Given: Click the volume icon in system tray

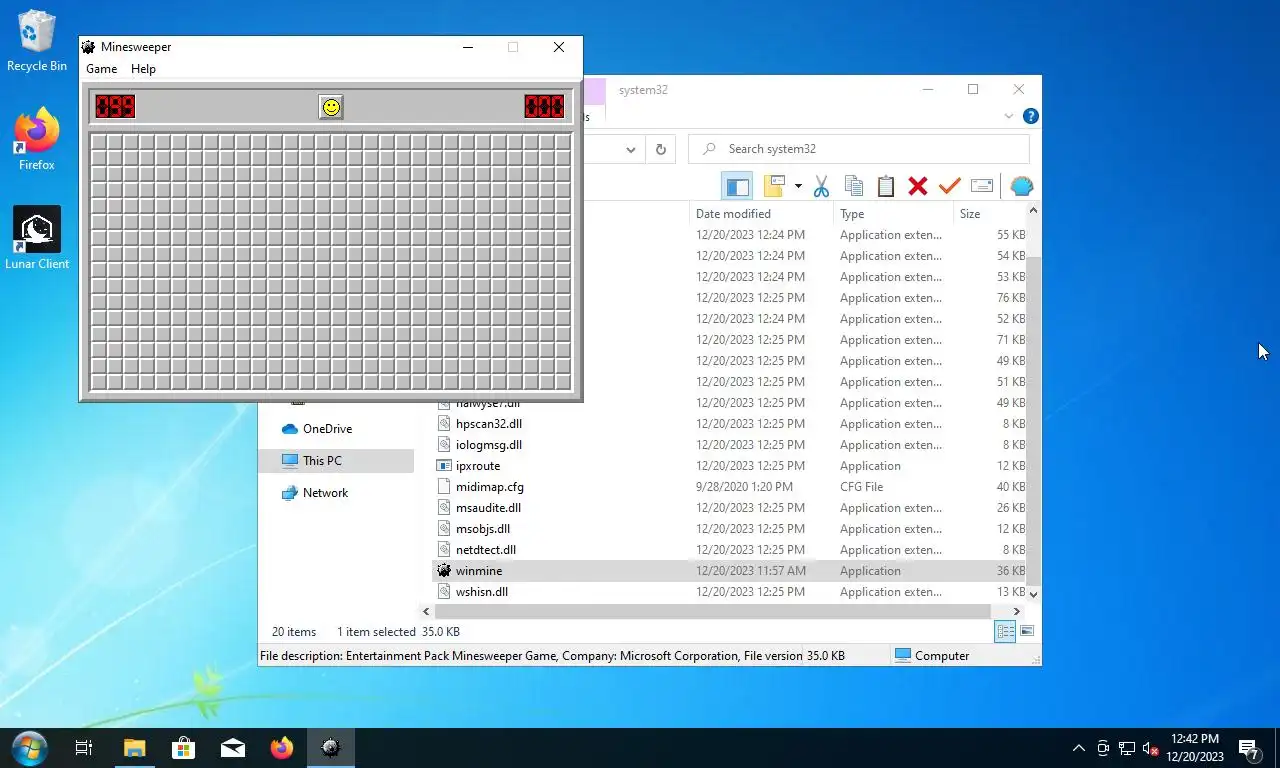Looking at the screenshot, I should pyautogui.click(x=1150, y=748).
